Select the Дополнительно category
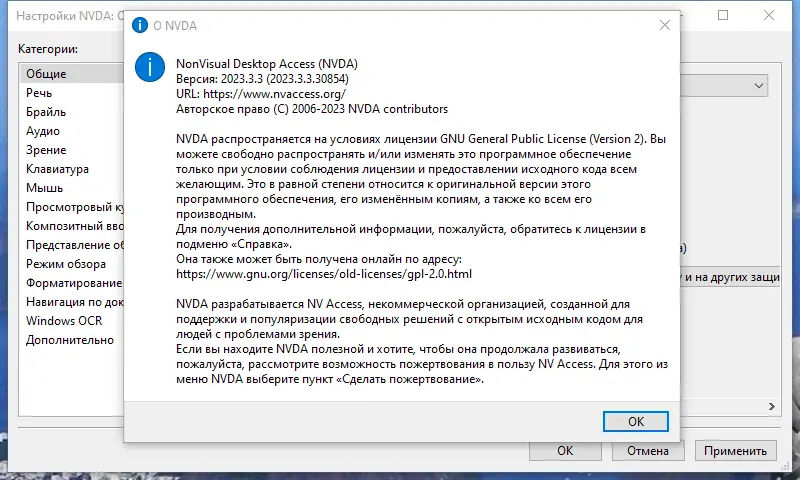This screenshot has height=480, width=800. [71, 340]
